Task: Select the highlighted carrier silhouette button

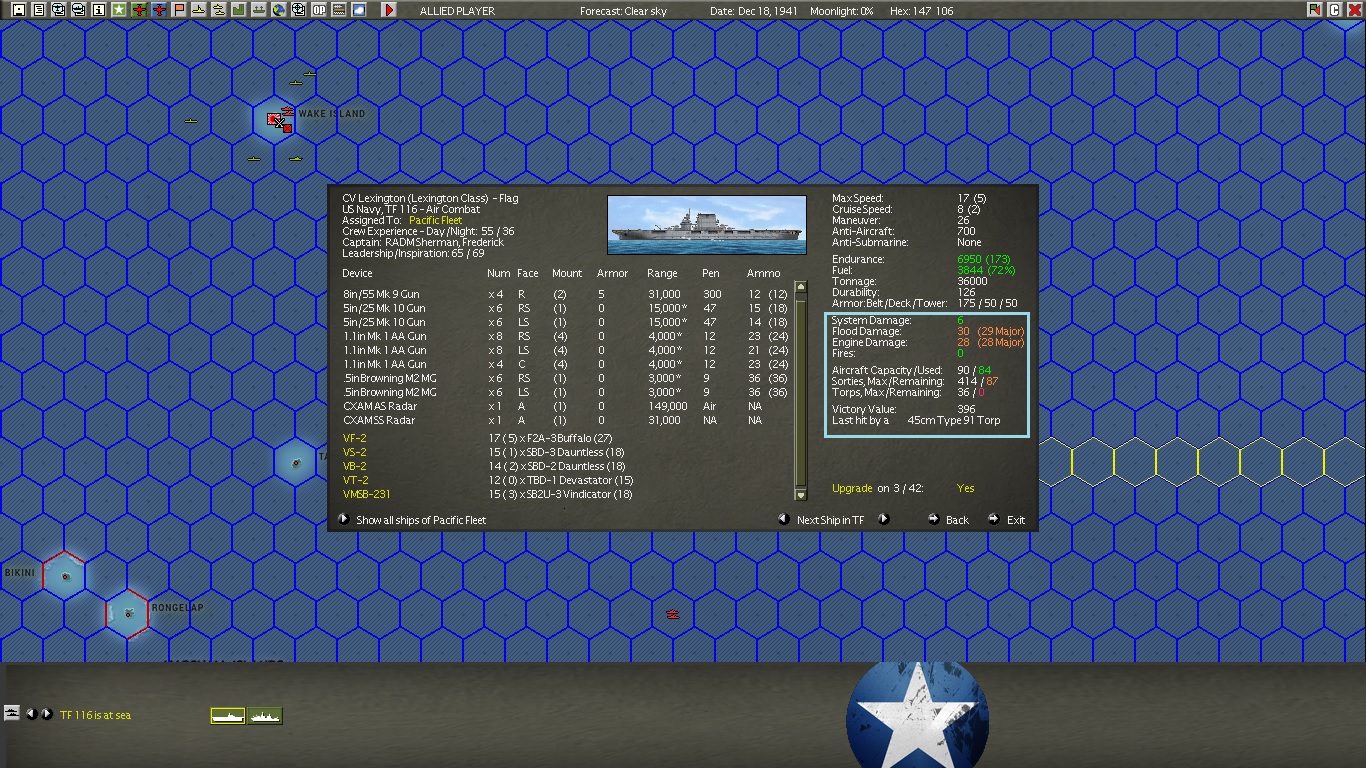Action: click(x=228, y=716)
